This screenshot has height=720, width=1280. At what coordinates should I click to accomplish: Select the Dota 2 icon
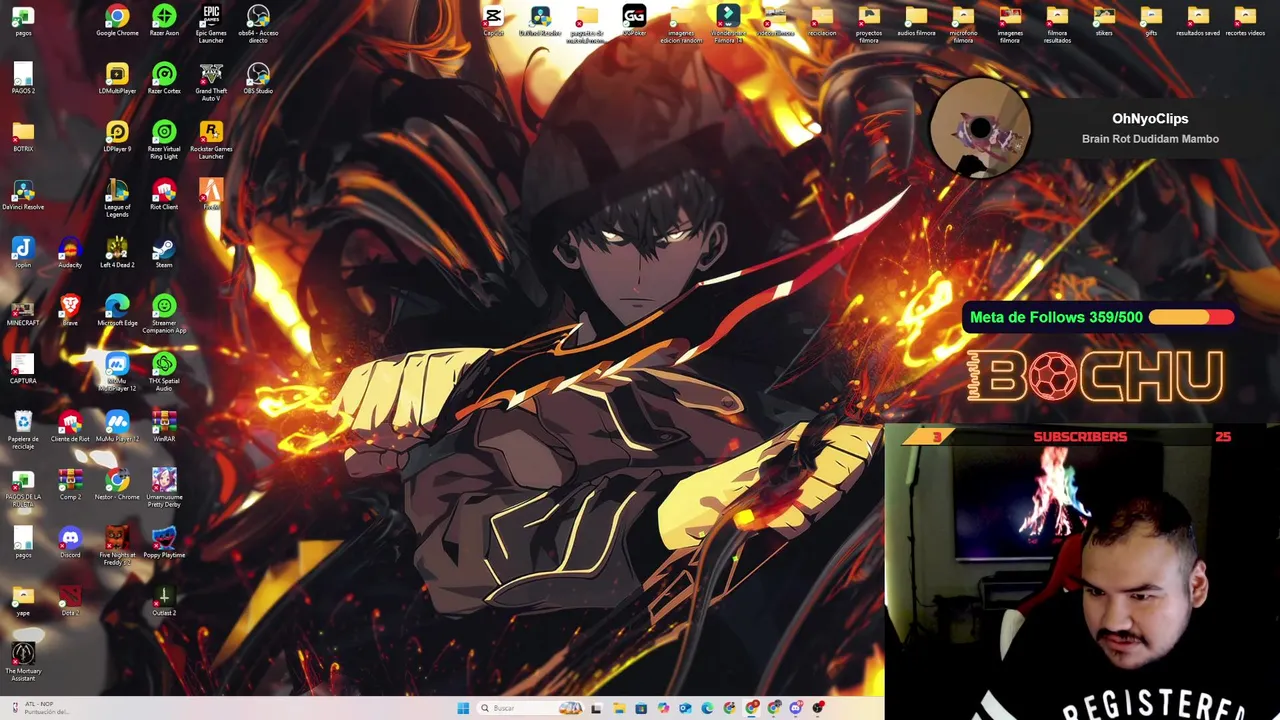70,600
